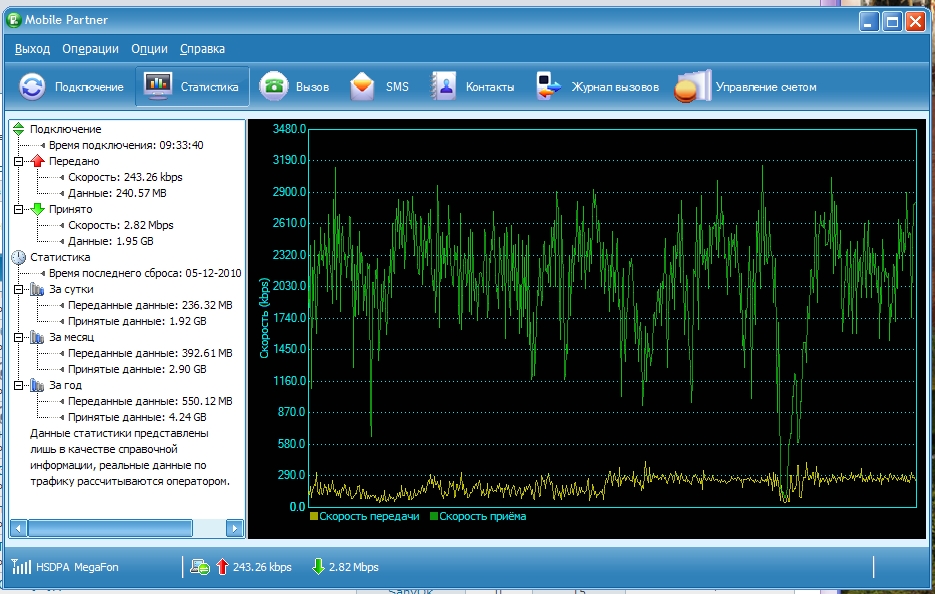
Task: Open the SMS envelope icon
Action: (x=362, y=86)
